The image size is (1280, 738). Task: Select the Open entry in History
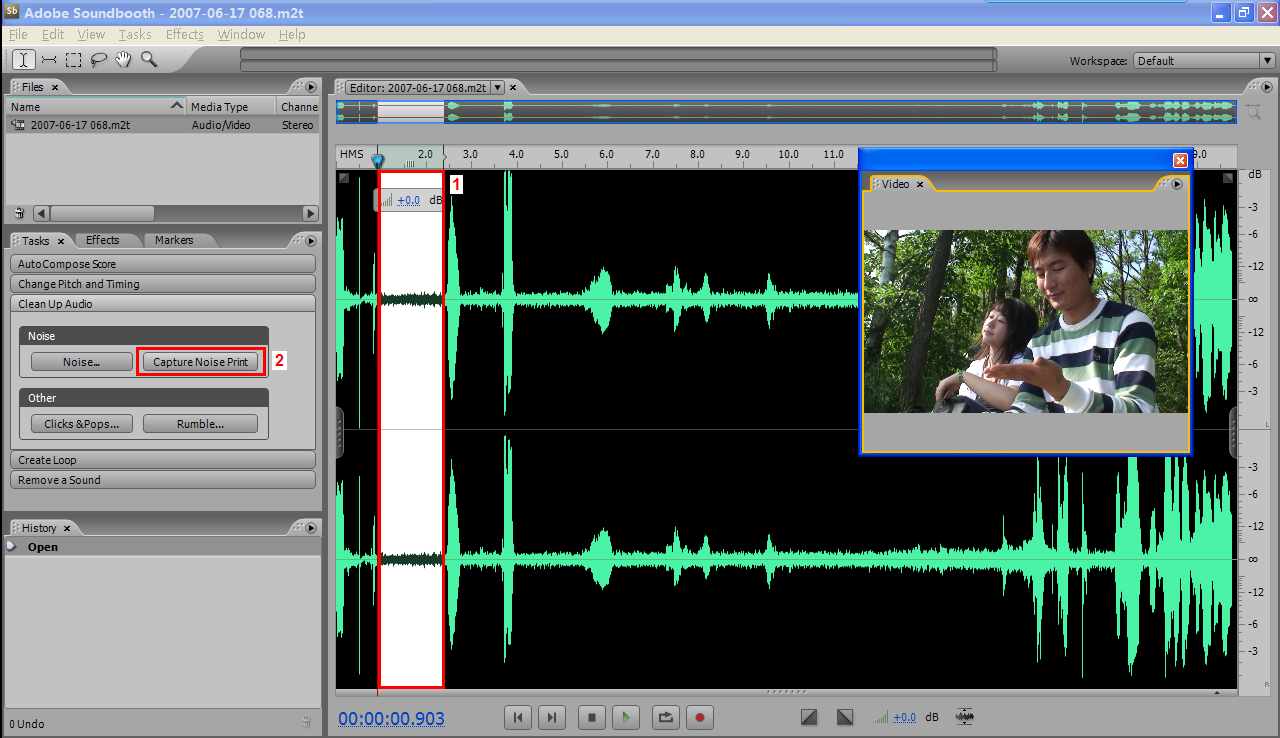[43, 547]
